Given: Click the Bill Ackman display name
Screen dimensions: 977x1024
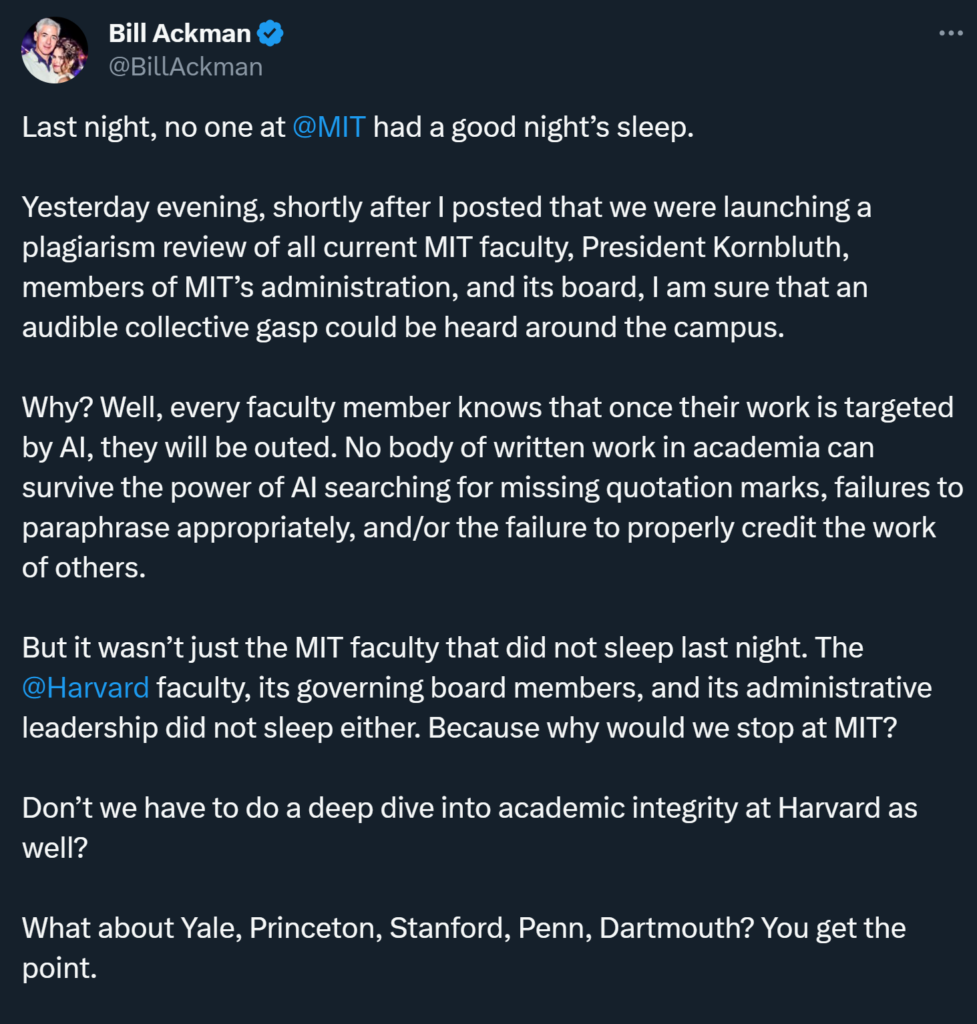Looking at the screenshot, I should coord(180,34).
